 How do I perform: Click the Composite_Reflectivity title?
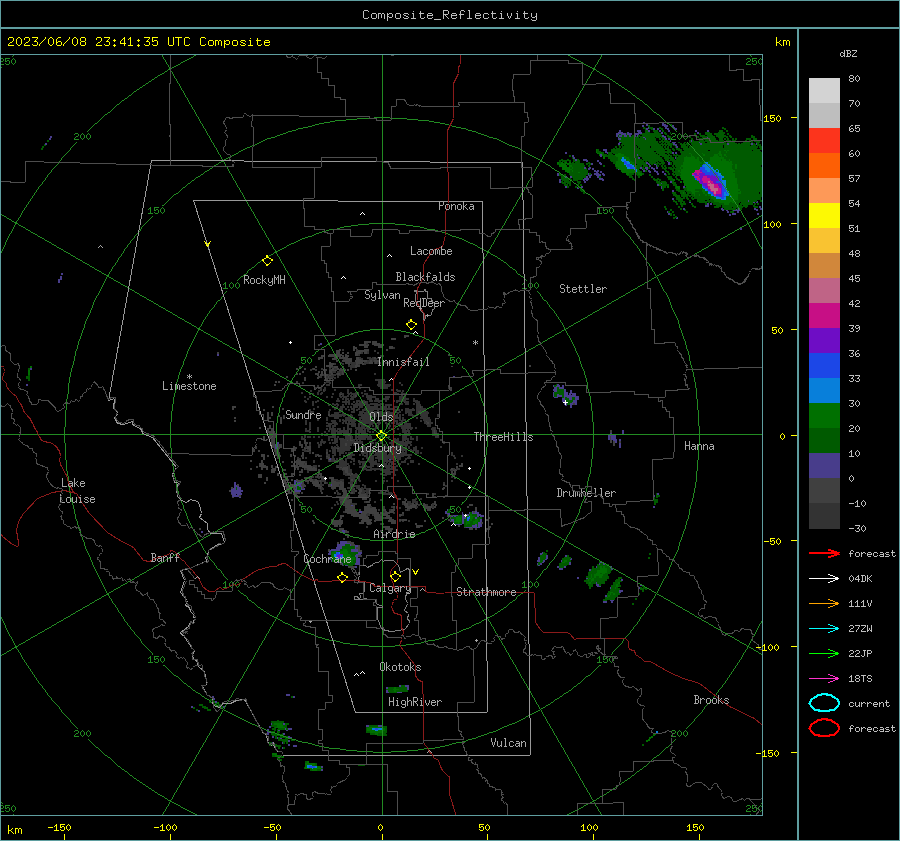pyautogui.click(x=450, y=15)
